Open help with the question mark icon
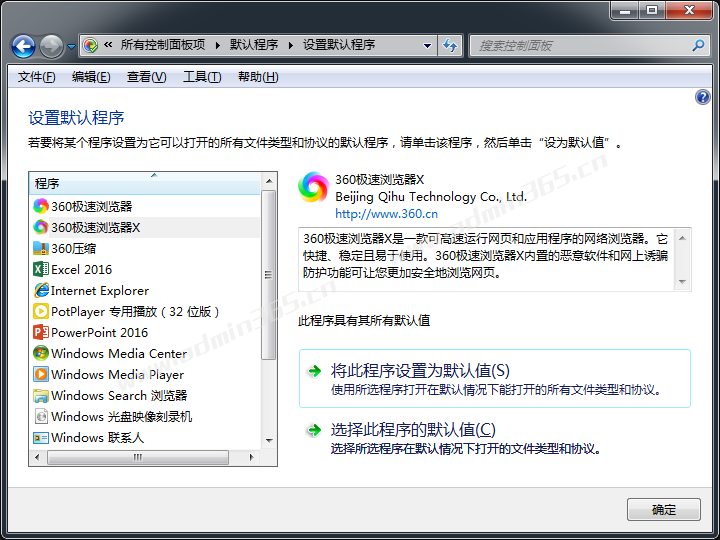Screen dimensions: 720x540 (x=703, y=97)
